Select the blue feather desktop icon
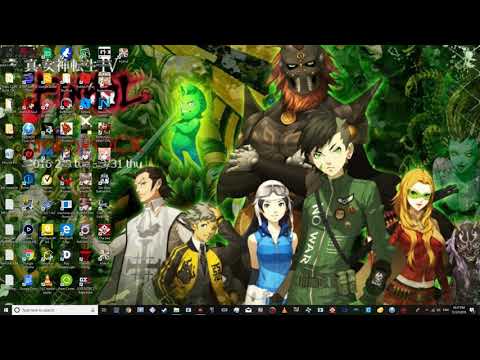Image resolution: width=480 pixels, height=360 pixels. 66,53
